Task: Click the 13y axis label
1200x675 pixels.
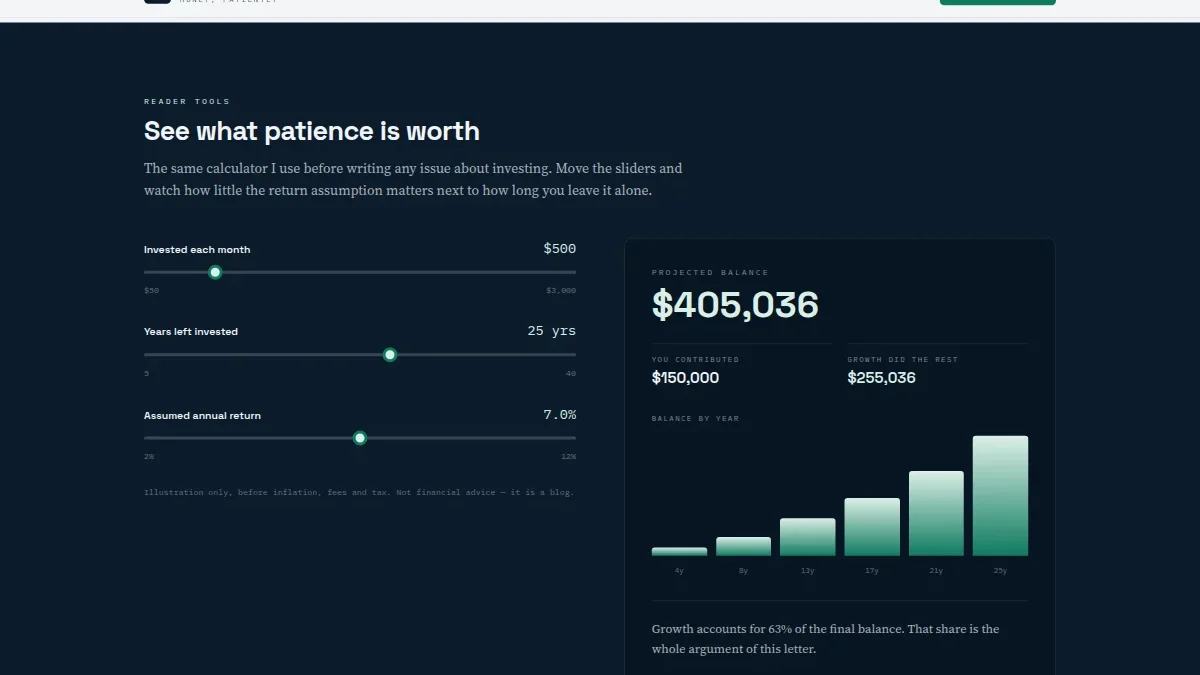Action: point(808,571)
